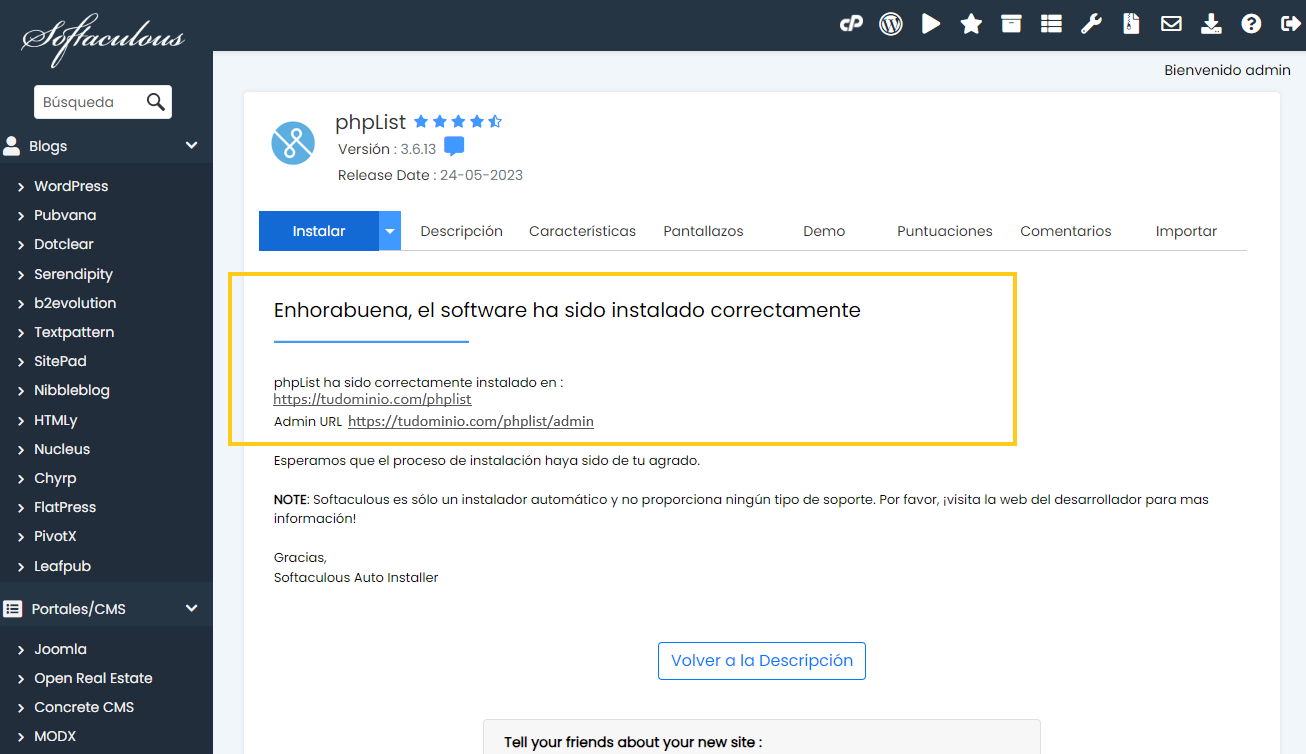Open email settings envelope icon

(x=1171, y=24)
